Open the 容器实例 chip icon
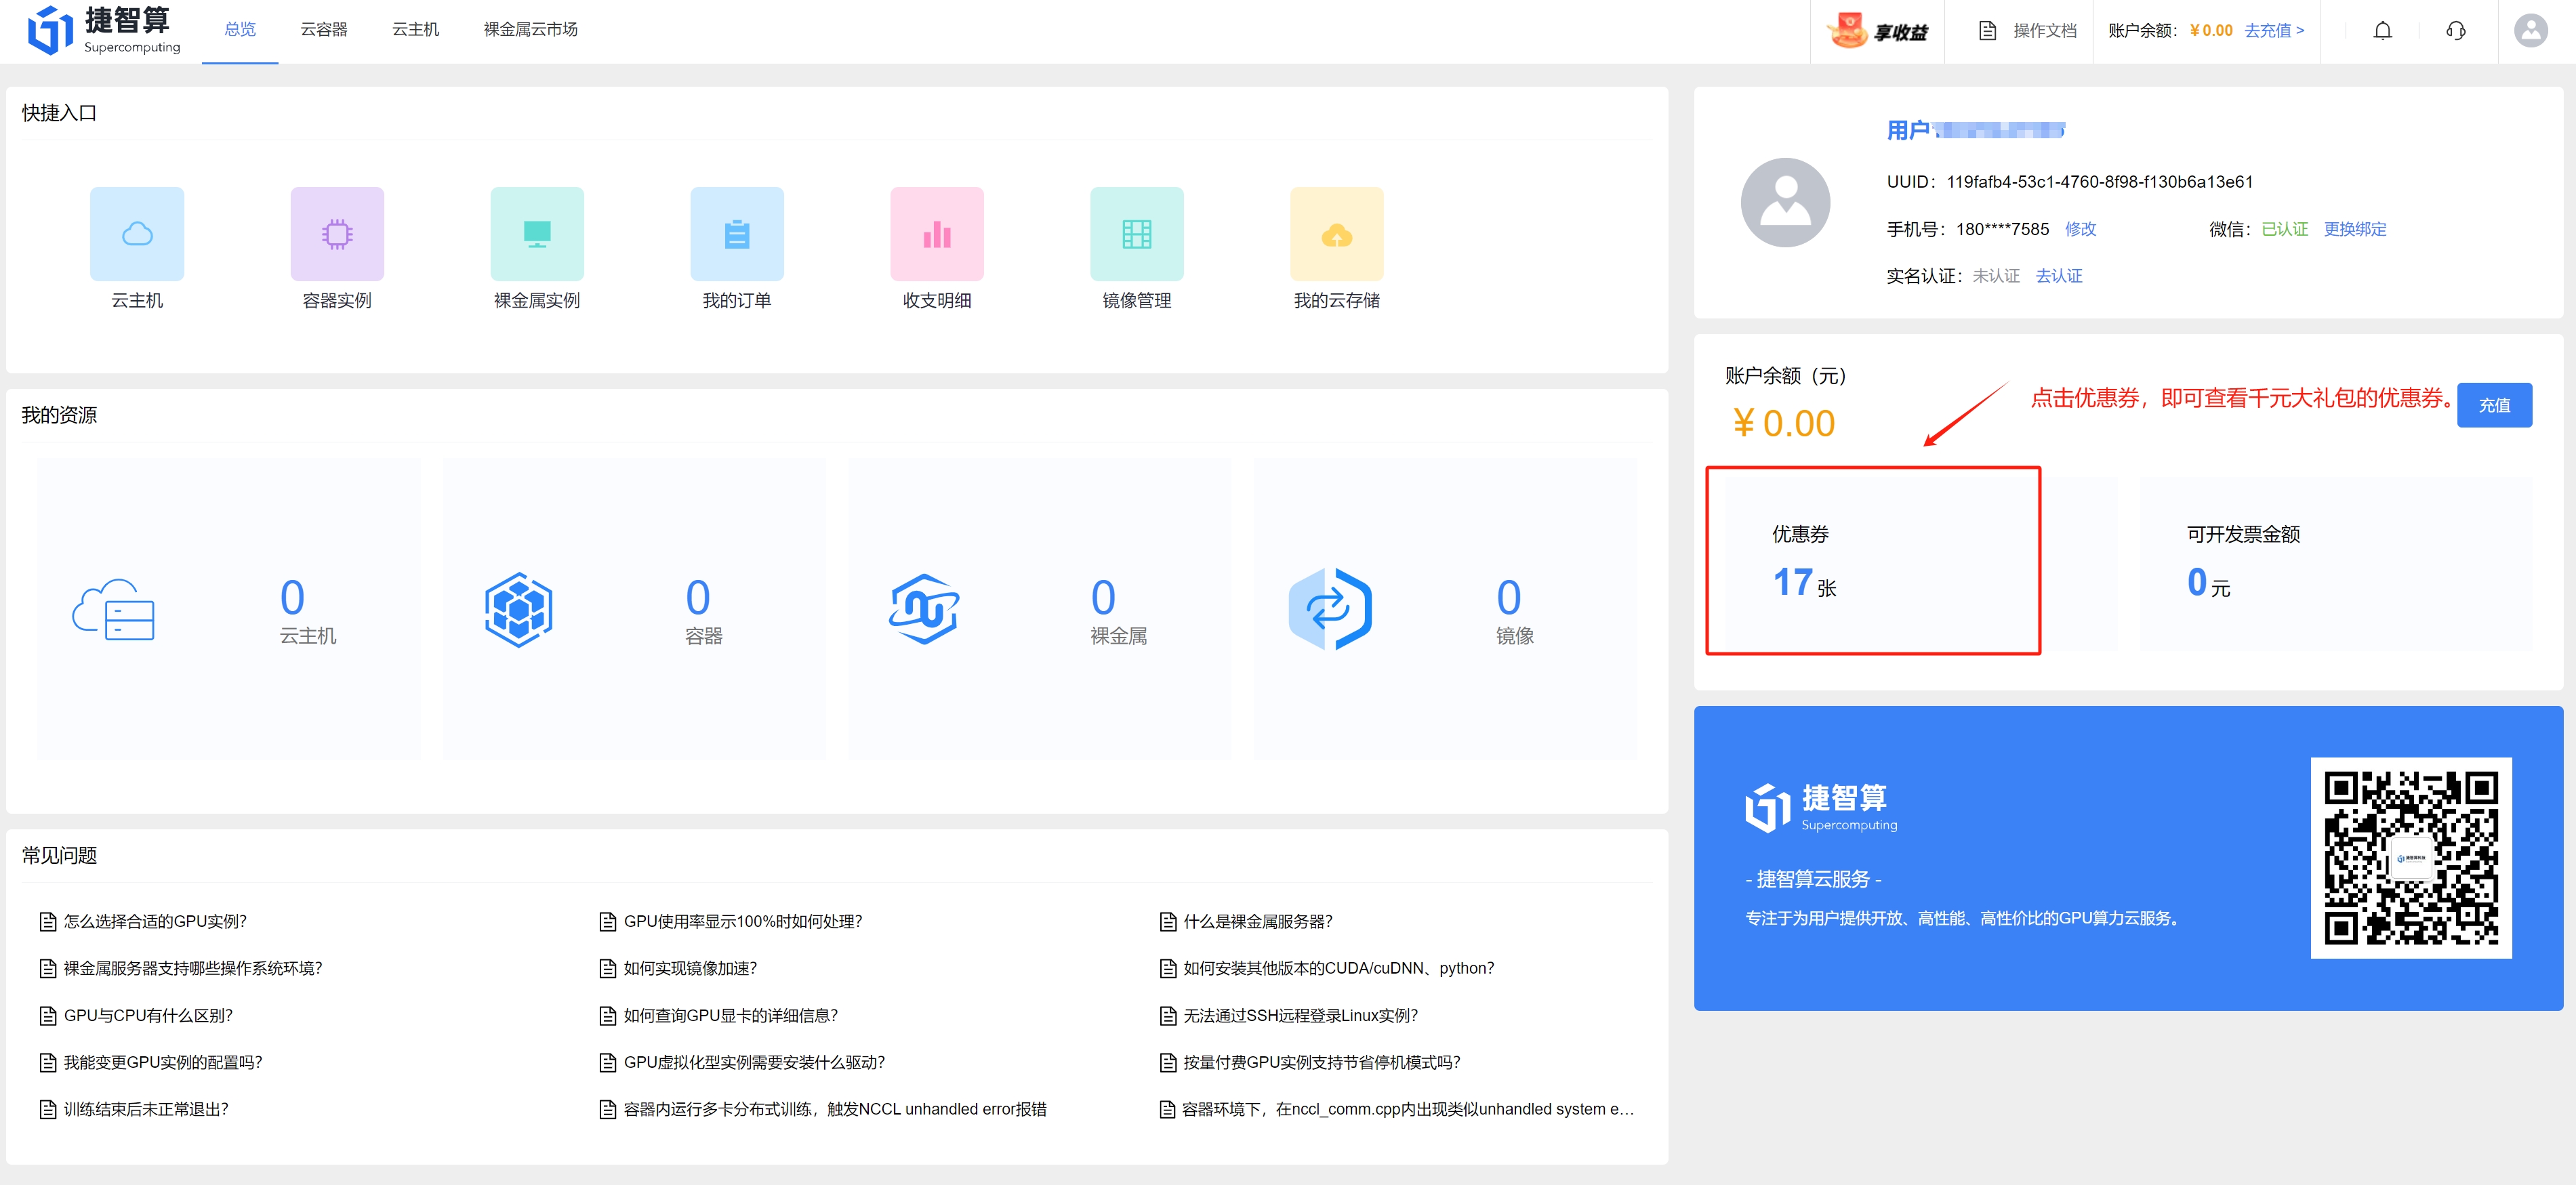Screen dimensions: 2576x1185 tap(337, 234)
